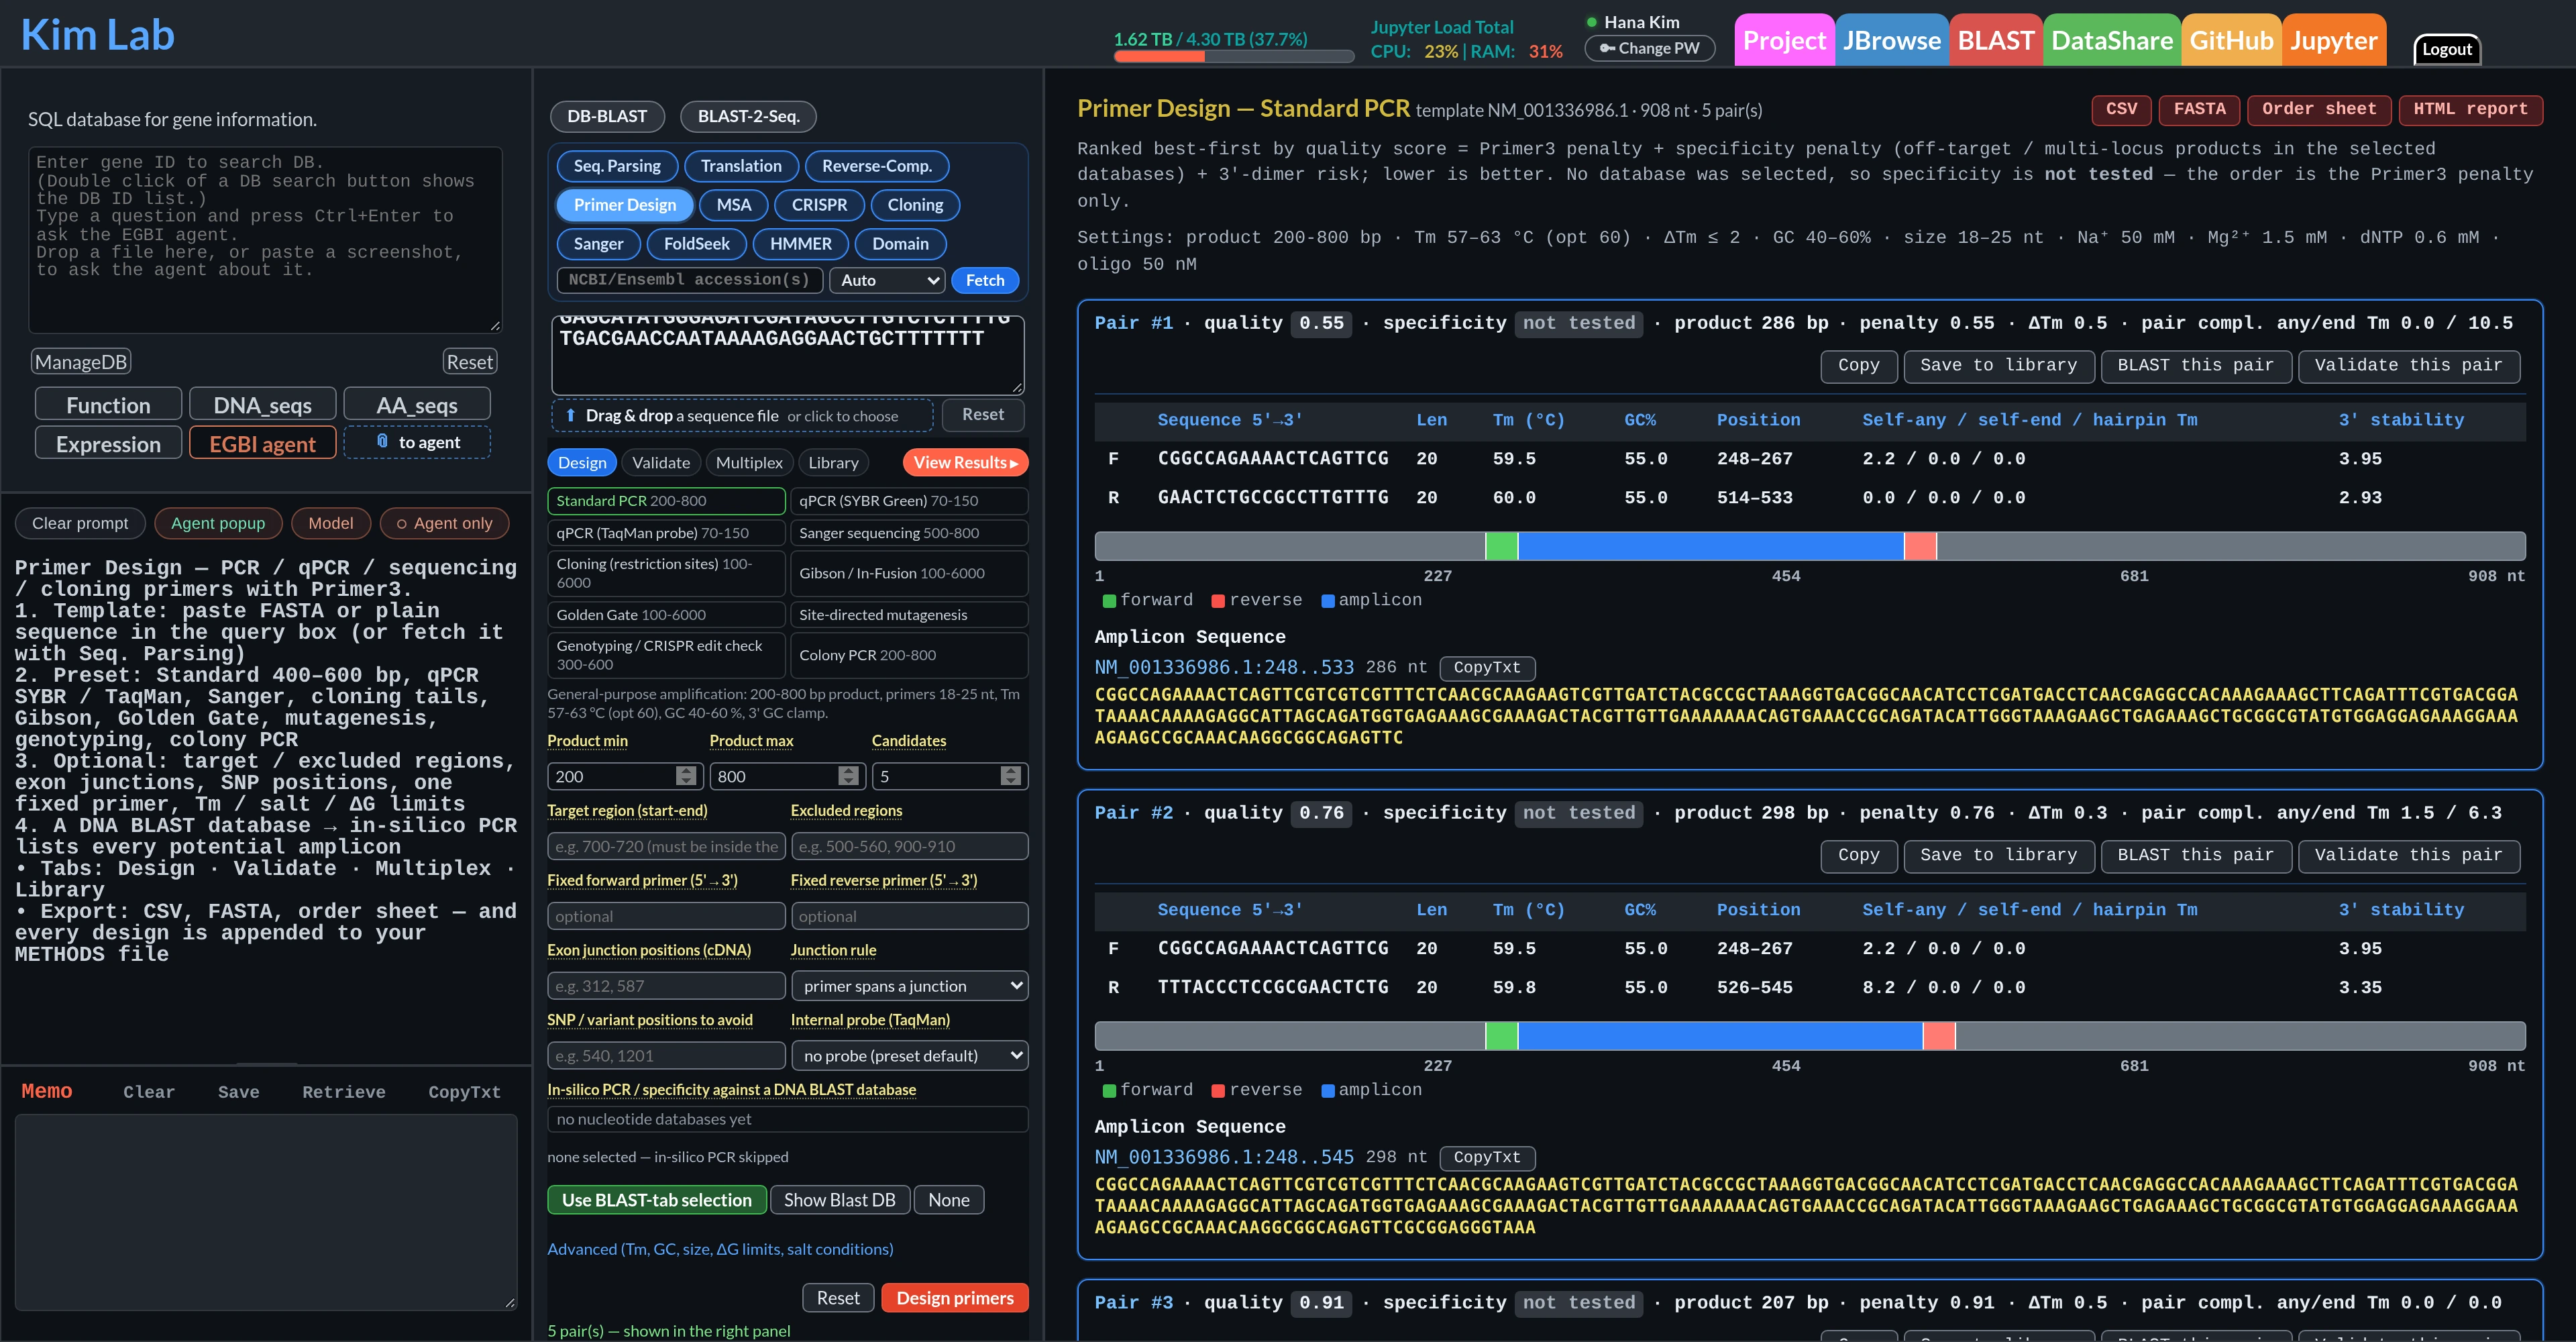Switch to the Multiplex tab
2576x1342 pixels.
749,462
